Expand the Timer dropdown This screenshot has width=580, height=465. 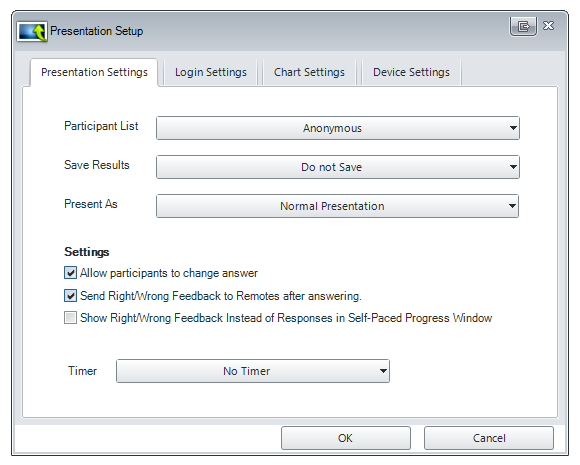[253, 371]
